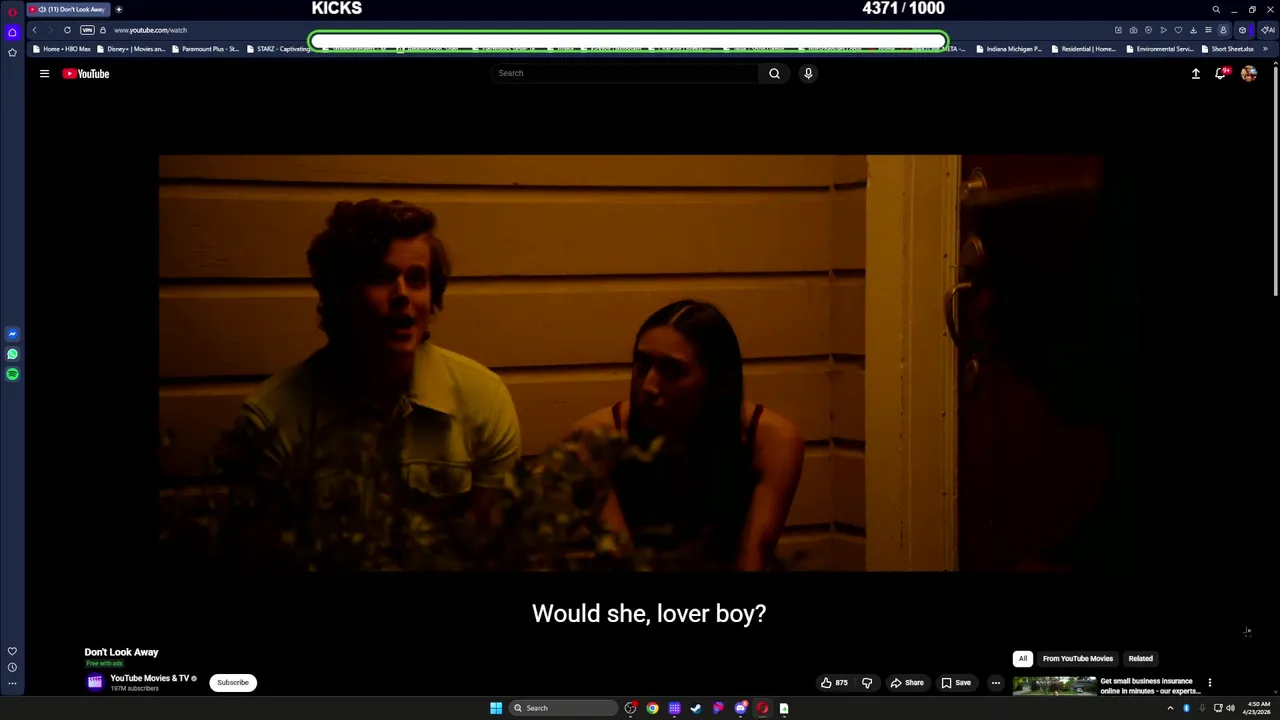Open the YouTube Create upload icon
The height and width of the screenshot is (720, 1280).
[1195, 73]
